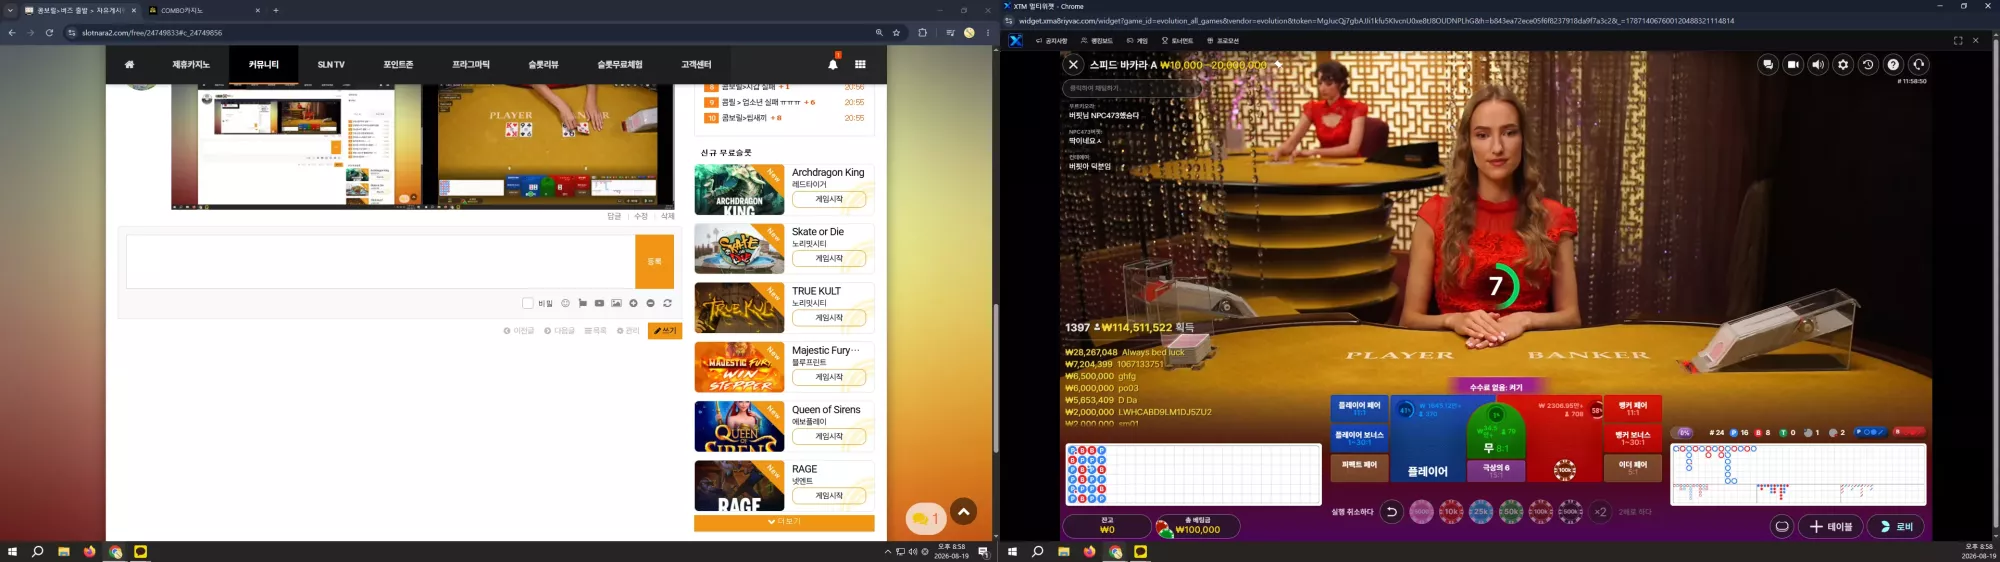The height and width of the screenshot is (562, 2000).
Task: Close the baccarat table with the X circle
Action: tap(1073, 65)
